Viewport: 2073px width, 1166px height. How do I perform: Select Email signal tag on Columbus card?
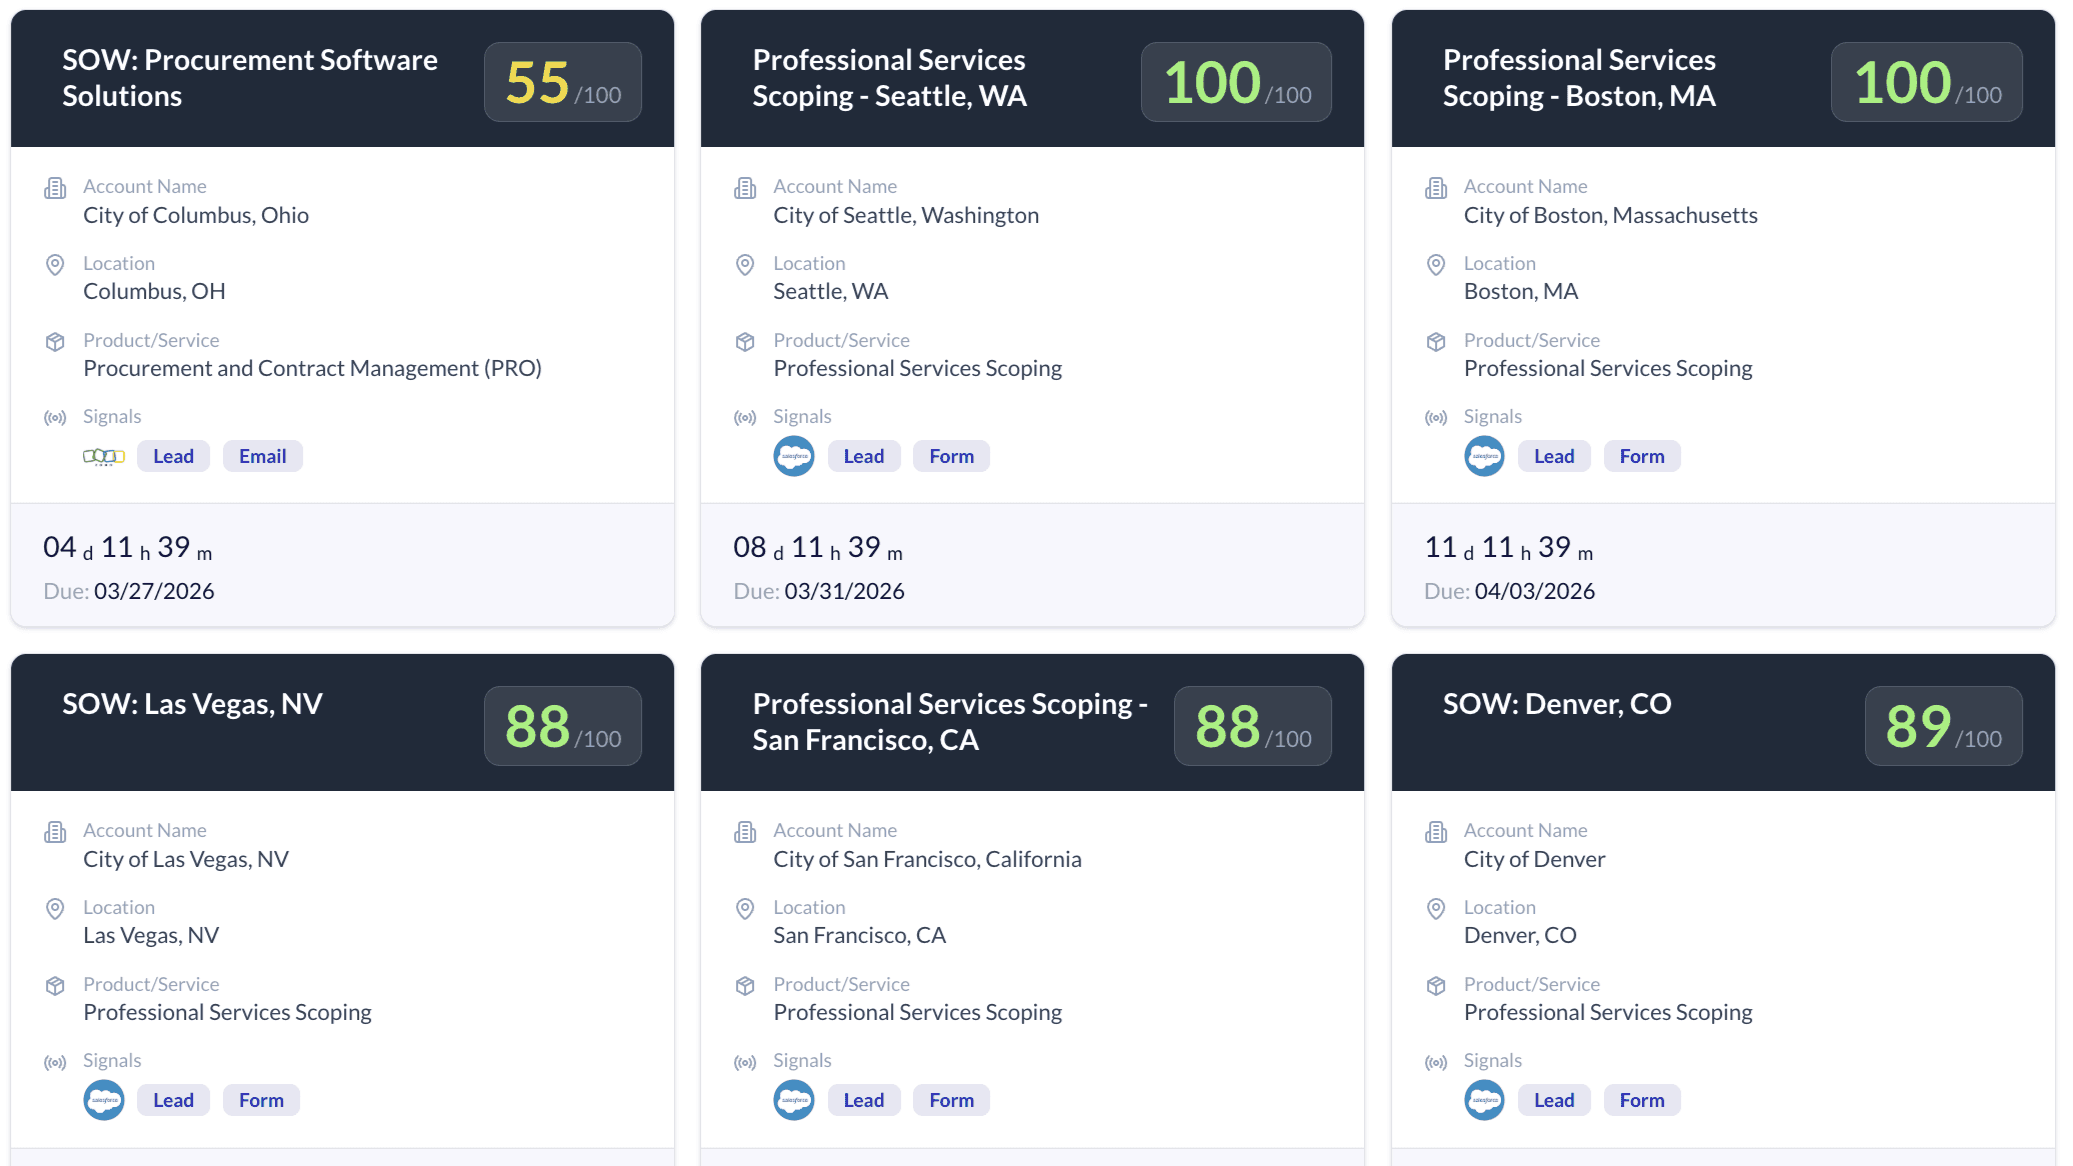262,456
